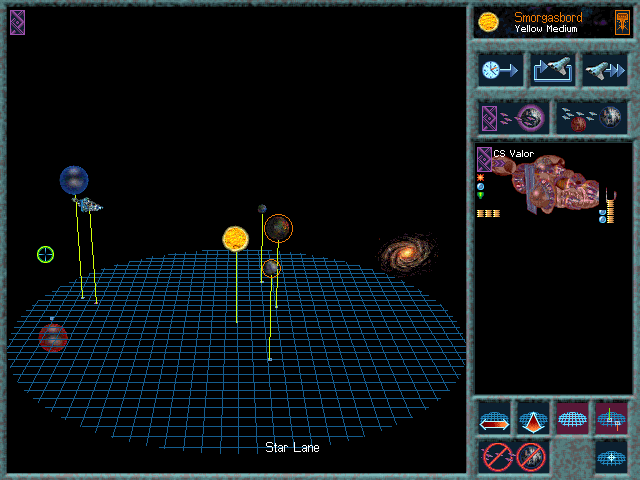Click the green funnel-shaped icon
Viewport: 640px width, 480px height.
pos(480,196)
